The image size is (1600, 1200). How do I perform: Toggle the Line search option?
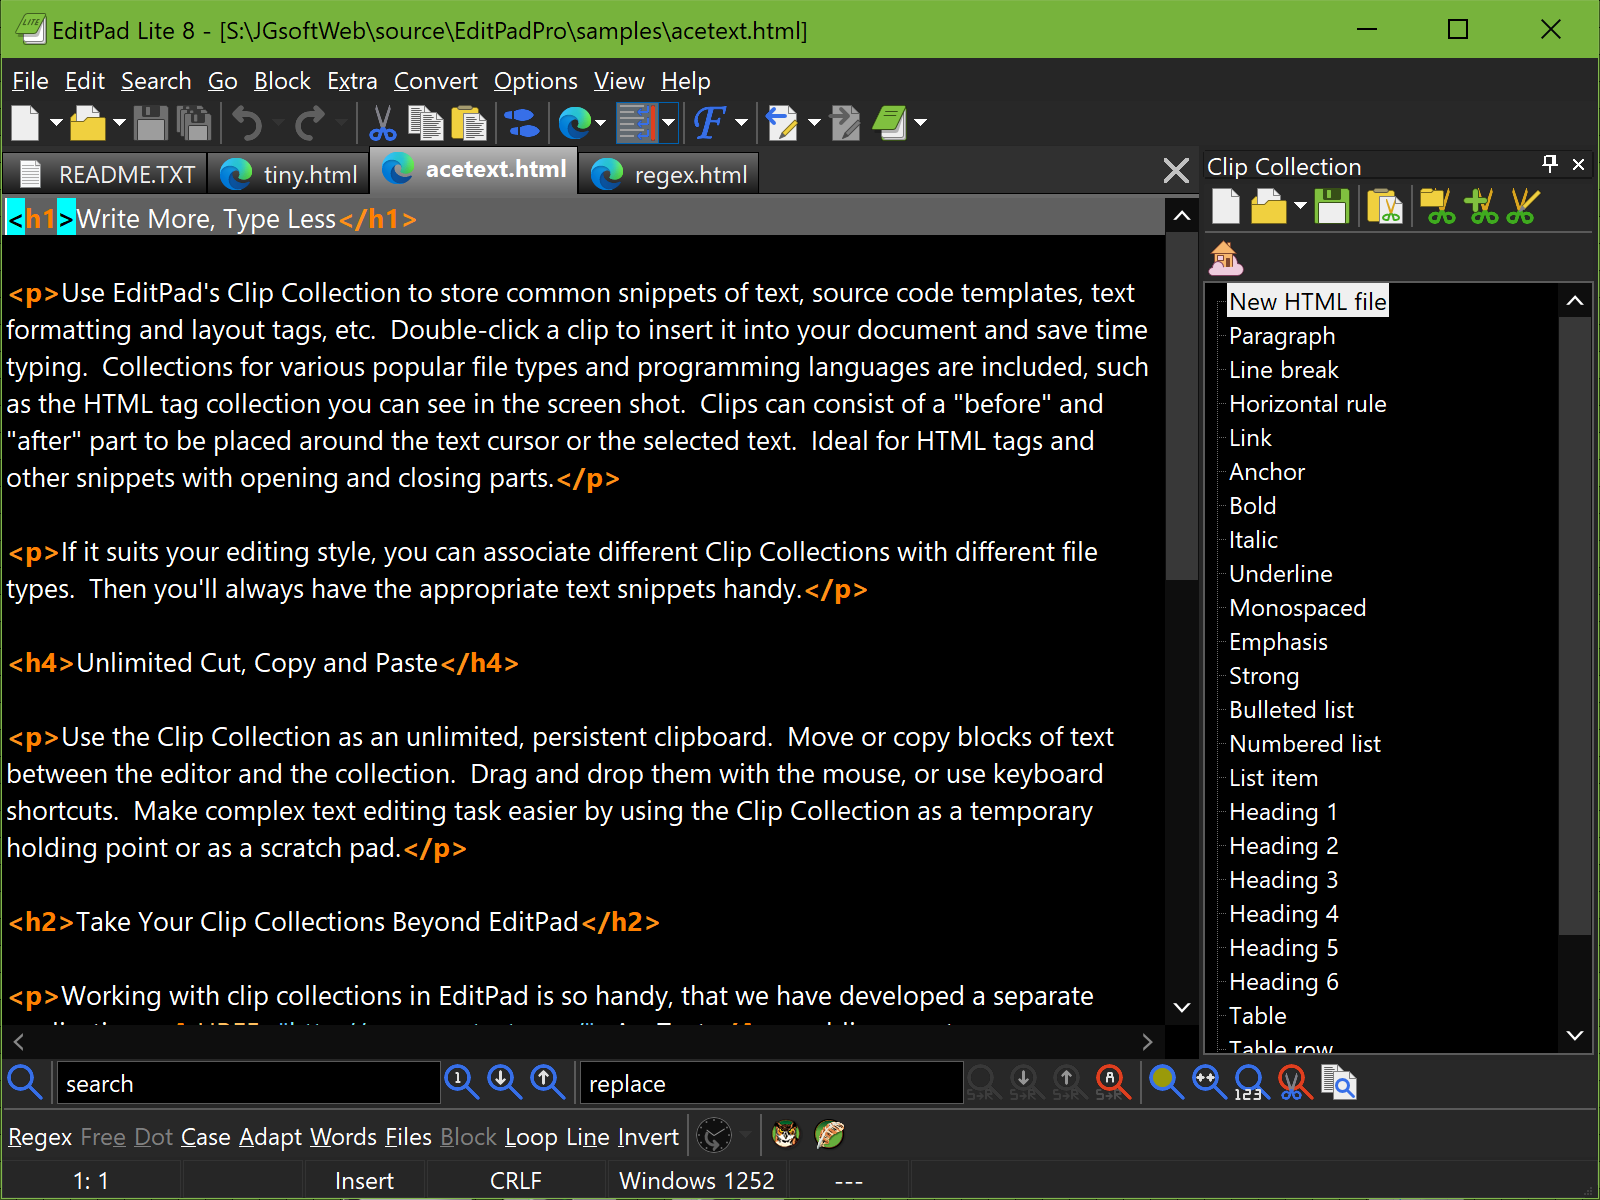coord(588,1137)
